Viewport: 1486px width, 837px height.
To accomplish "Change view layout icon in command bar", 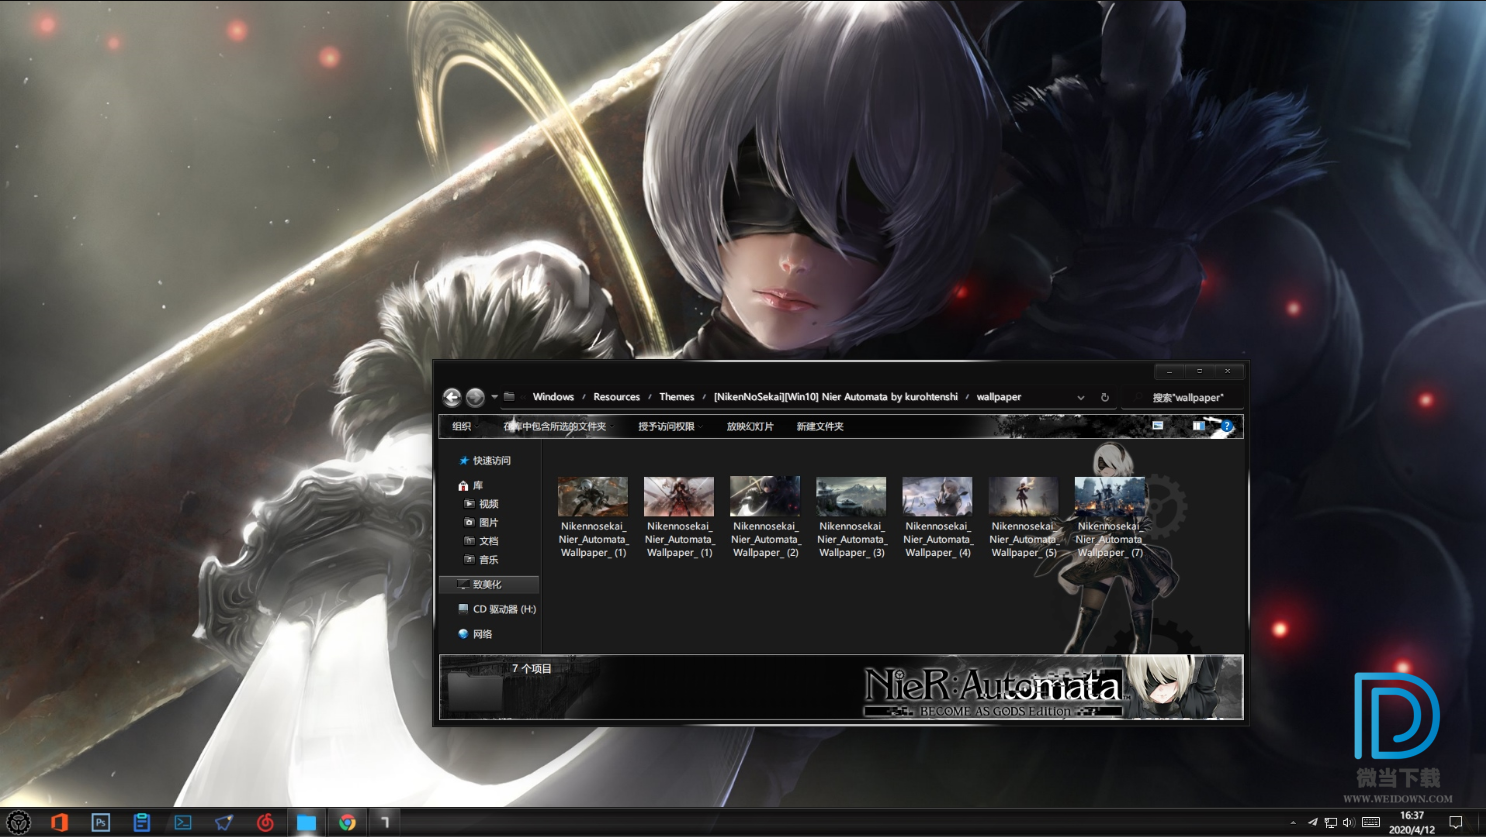I will click(1157, 426).
